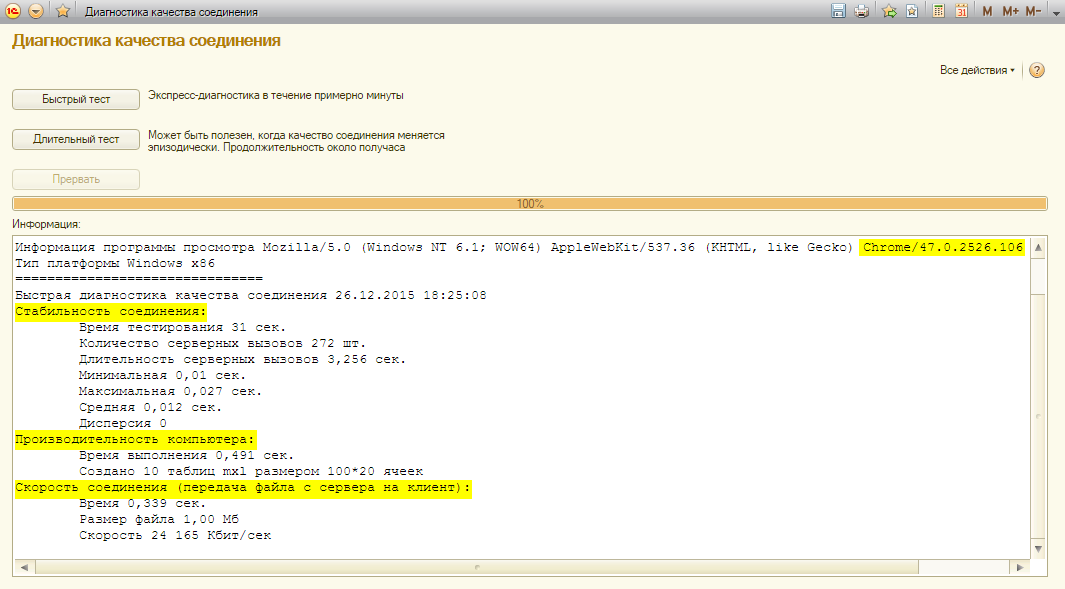Click the favorites star left of the title
This screenshot has width=1065, height=589.
(63, 12)
